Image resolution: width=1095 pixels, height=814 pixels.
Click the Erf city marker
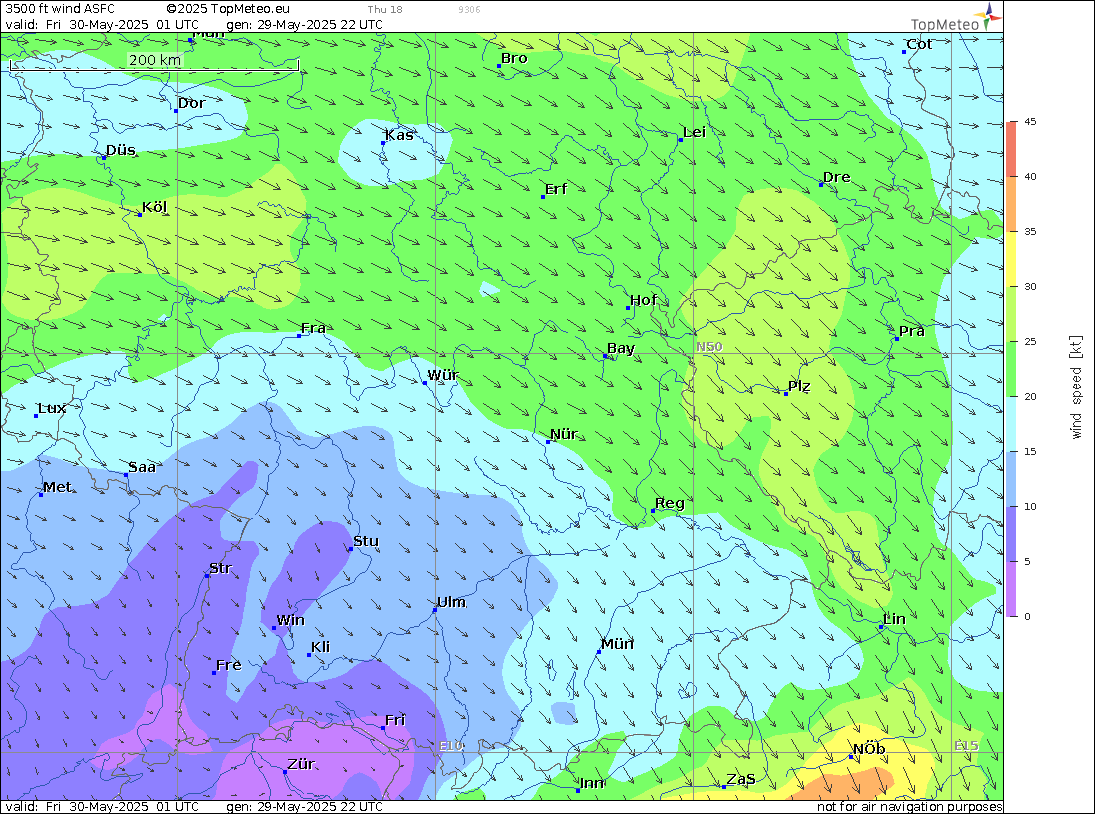tap(543, 198)
